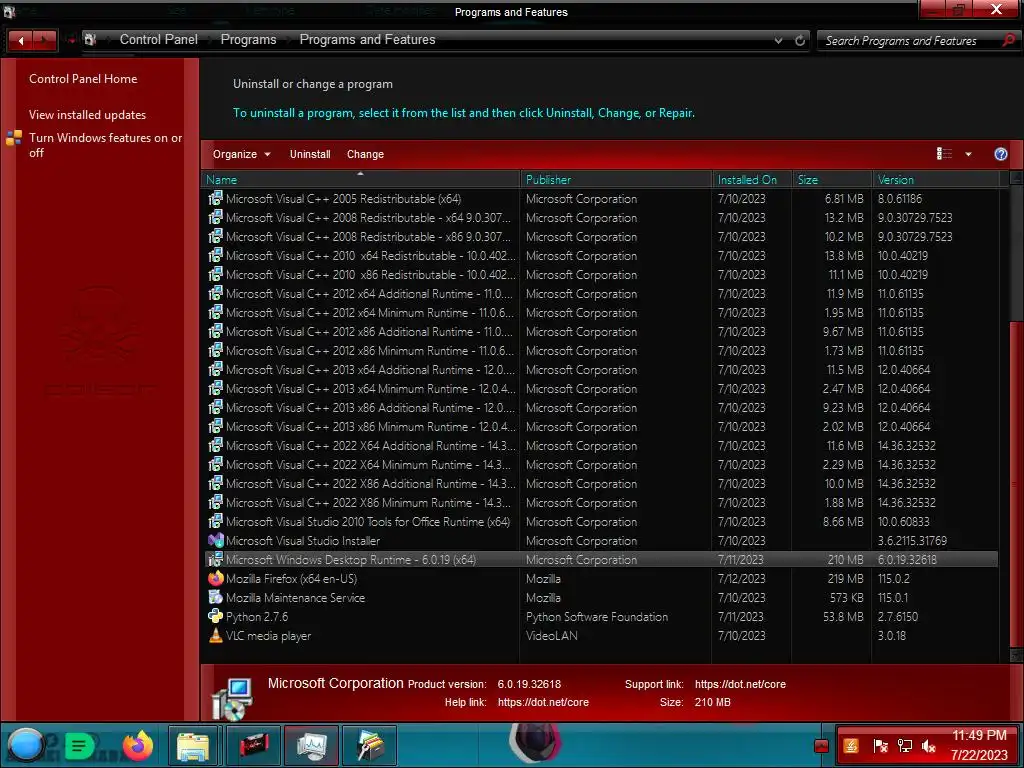This screenshot has height=768, width=1024.
Task: Click the Microsoft Visual Studio Installer icon
Action: 216,541
